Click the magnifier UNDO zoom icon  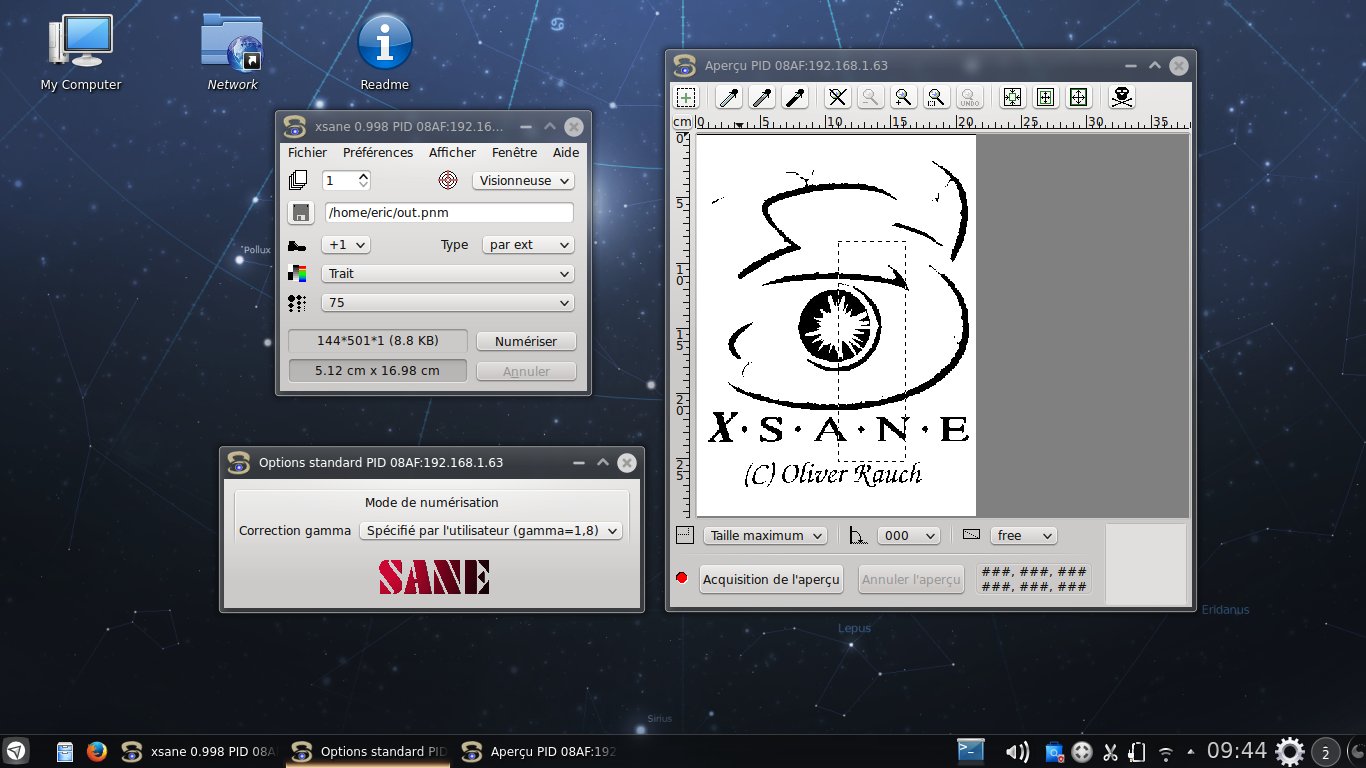point(969,97)
